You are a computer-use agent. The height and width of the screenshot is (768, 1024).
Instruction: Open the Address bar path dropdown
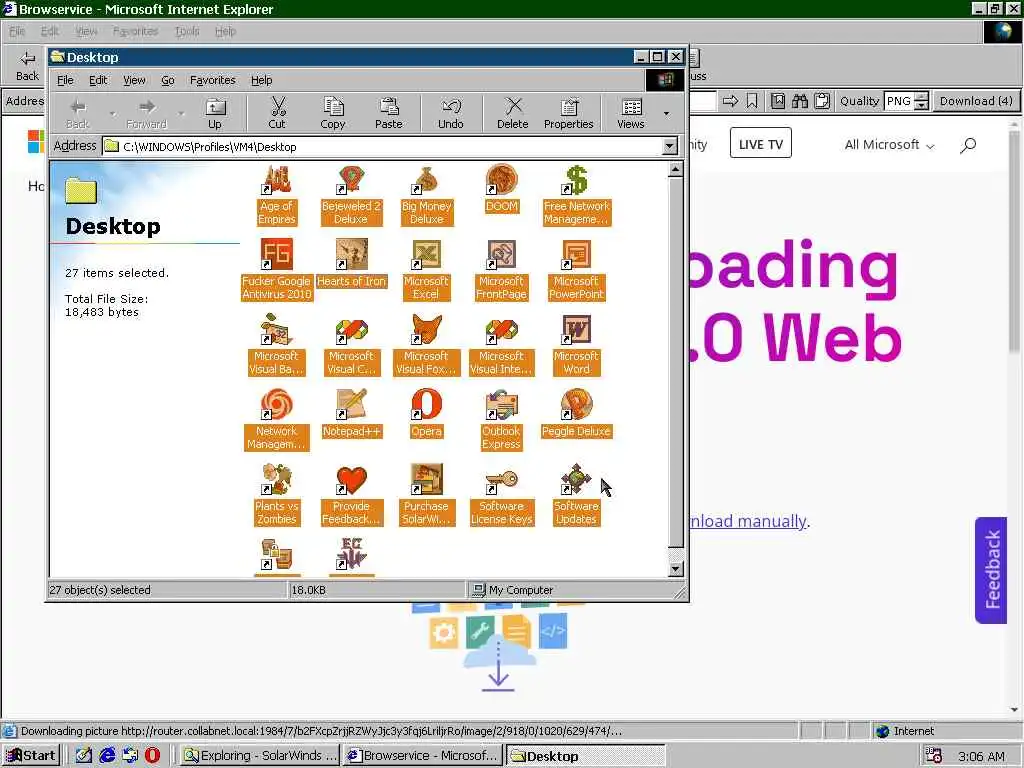669,146
